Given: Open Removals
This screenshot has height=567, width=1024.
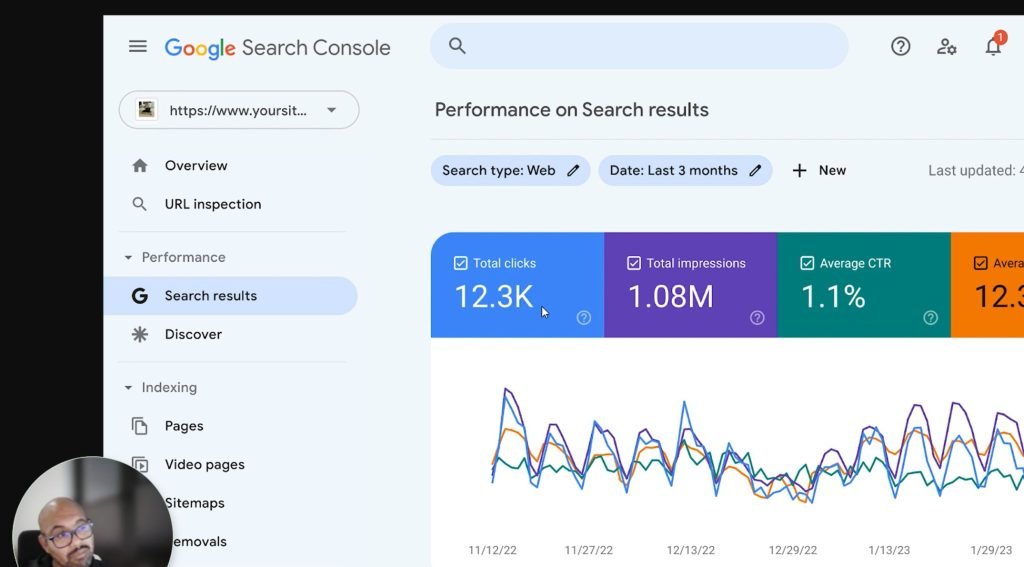Looking at the screenshot, I should (200, 542).
